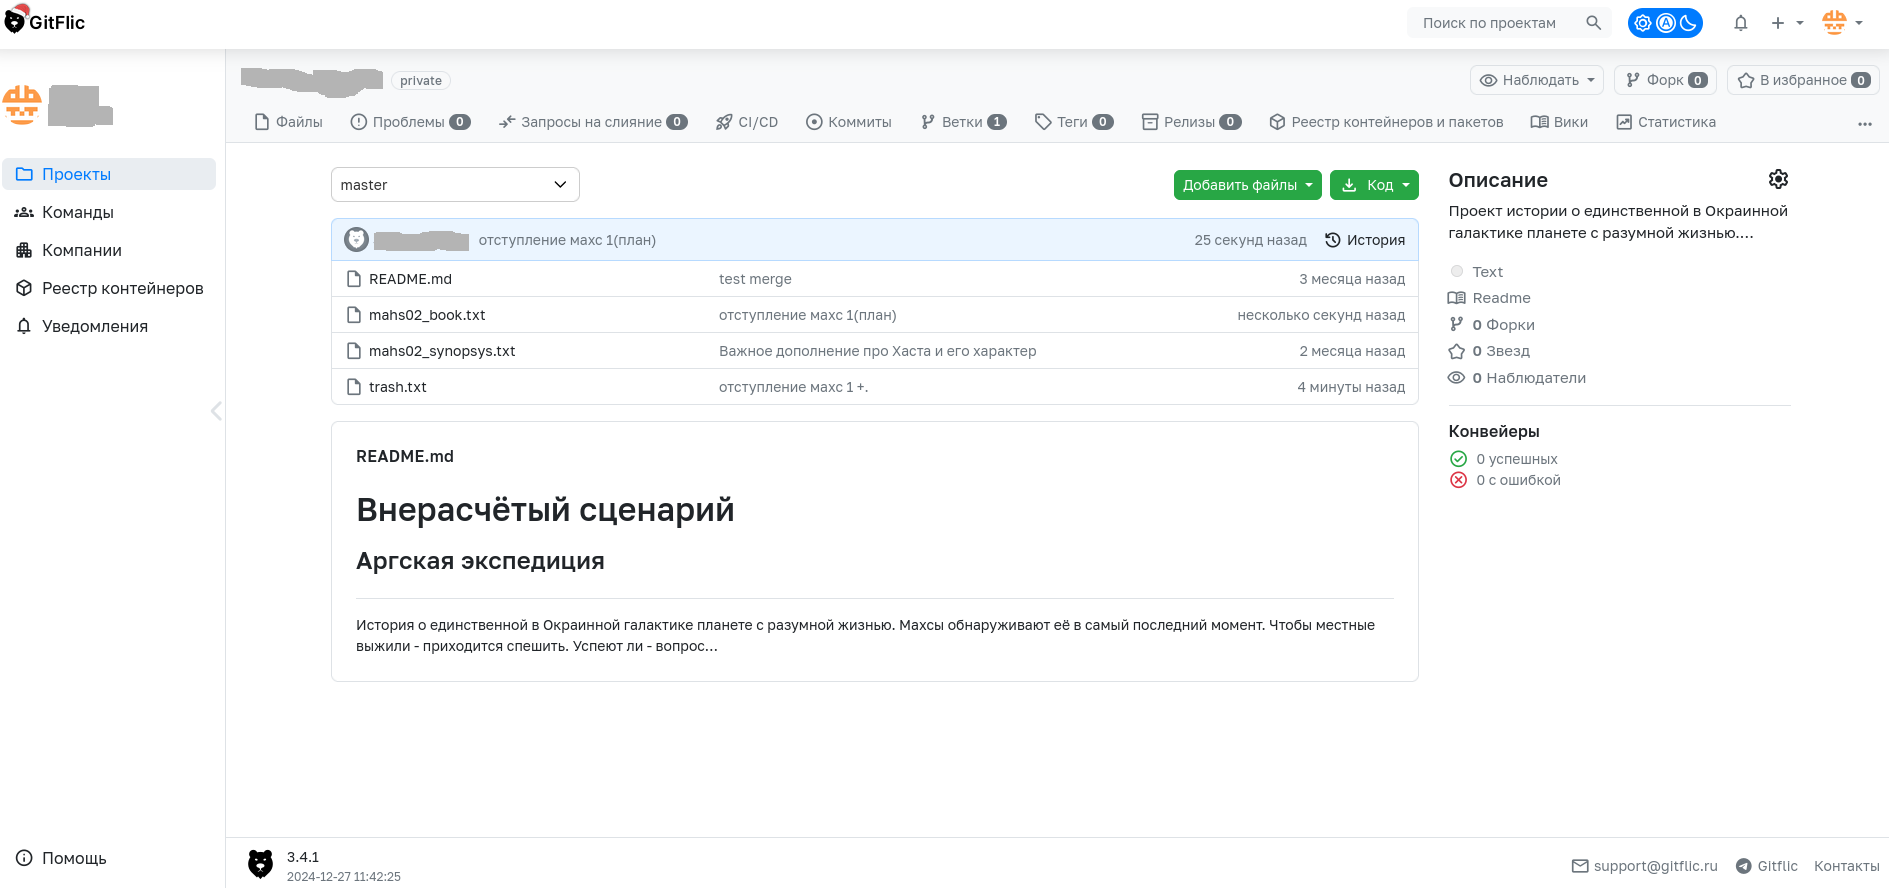Click the three-dots more tabs icon
1889x888 pixels.
[1864, 124]
